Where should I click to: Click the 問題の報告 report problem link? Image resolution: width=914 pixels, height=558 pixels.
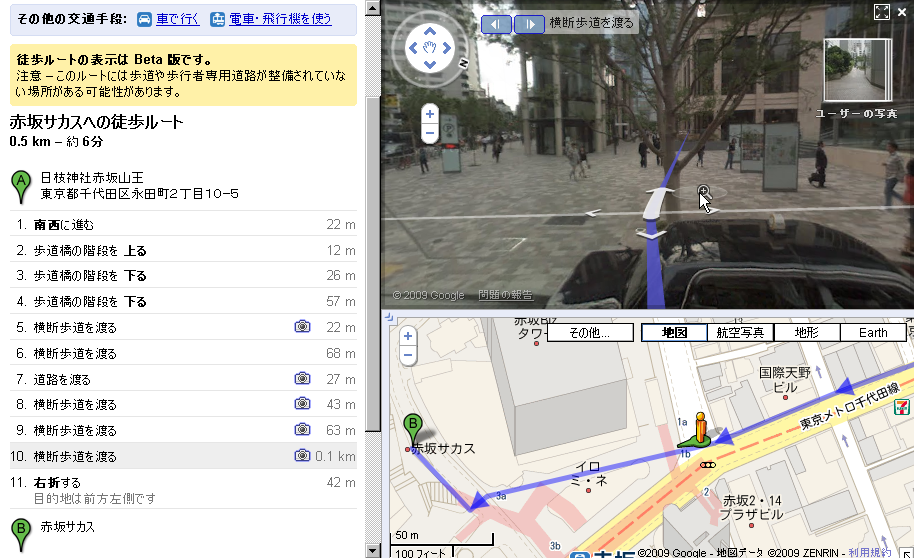point(505,295)
